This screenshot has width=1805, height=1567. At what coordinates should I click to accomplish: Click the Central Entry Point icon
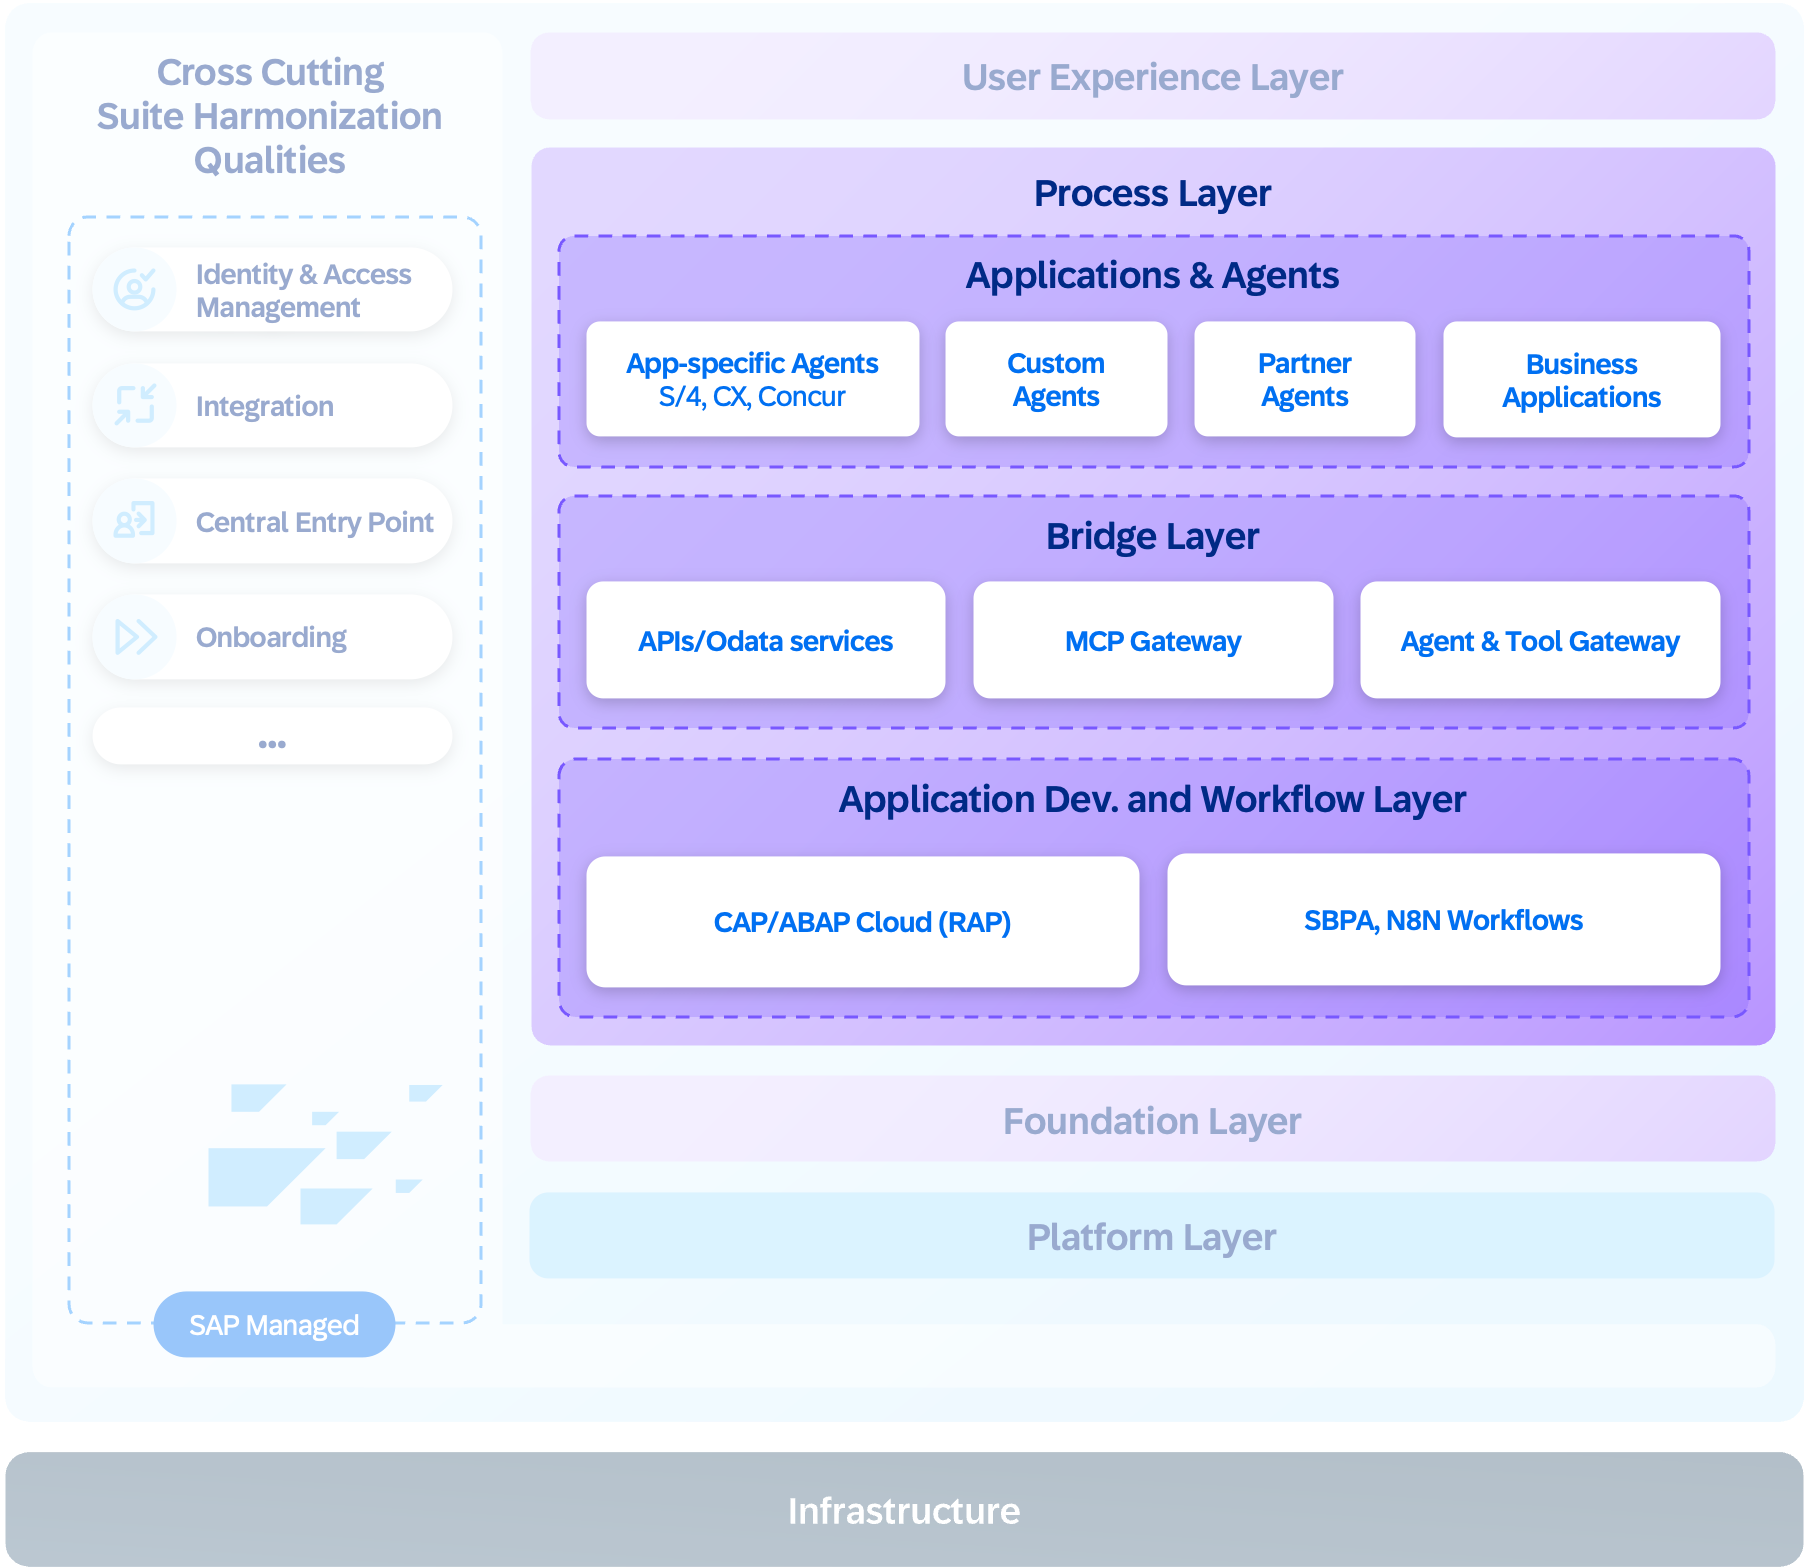pos(135,521)
